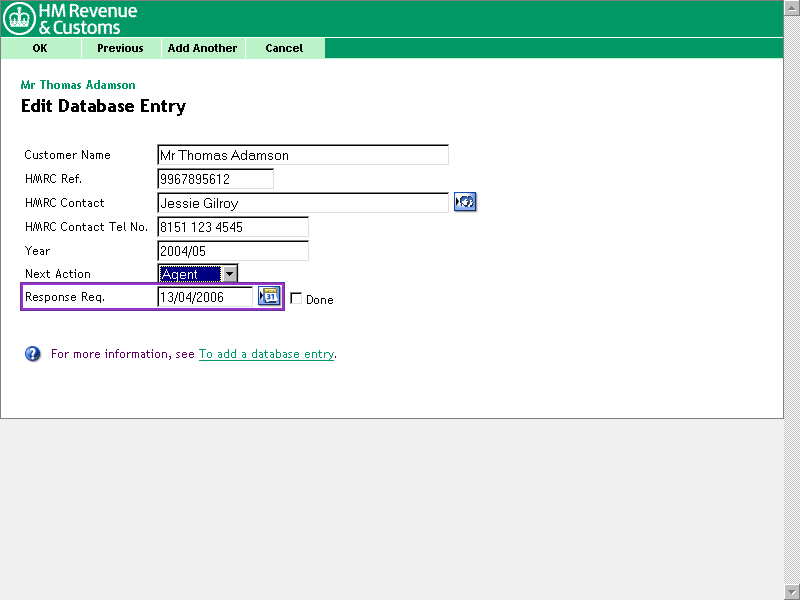Open the 'To add a database entry' link

coord(266,354)
